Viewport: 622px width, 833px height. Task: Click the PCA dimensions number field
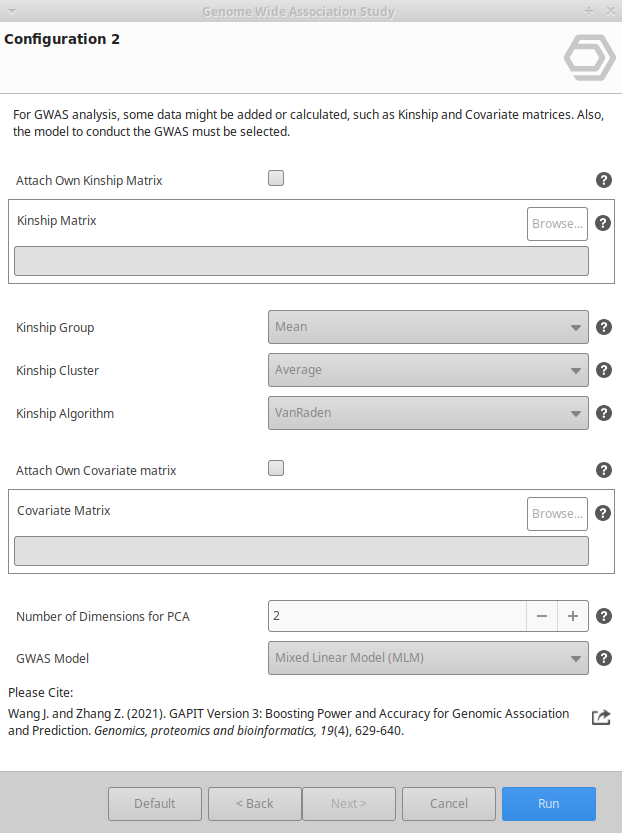point(397,616)
